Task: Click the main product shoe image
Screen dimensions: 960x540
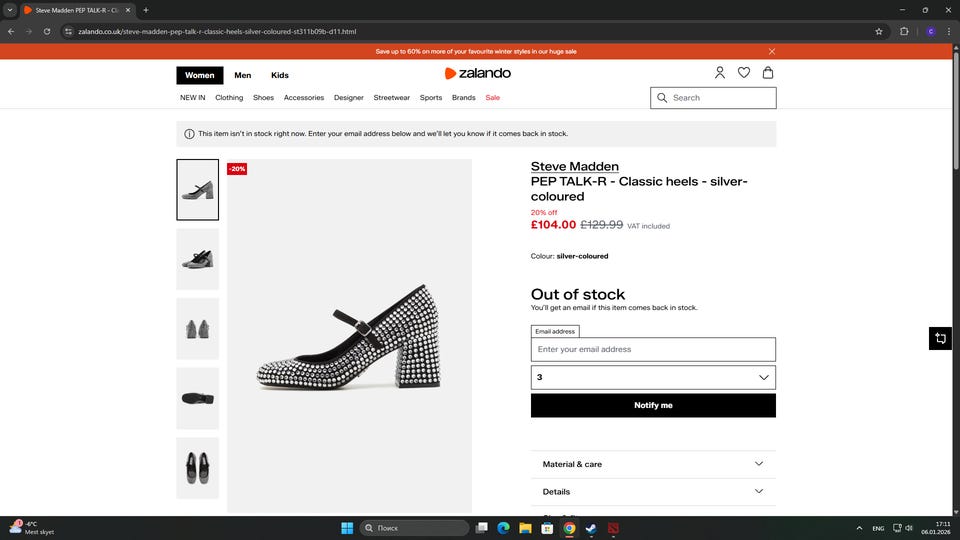Action: tap(350, 336)
